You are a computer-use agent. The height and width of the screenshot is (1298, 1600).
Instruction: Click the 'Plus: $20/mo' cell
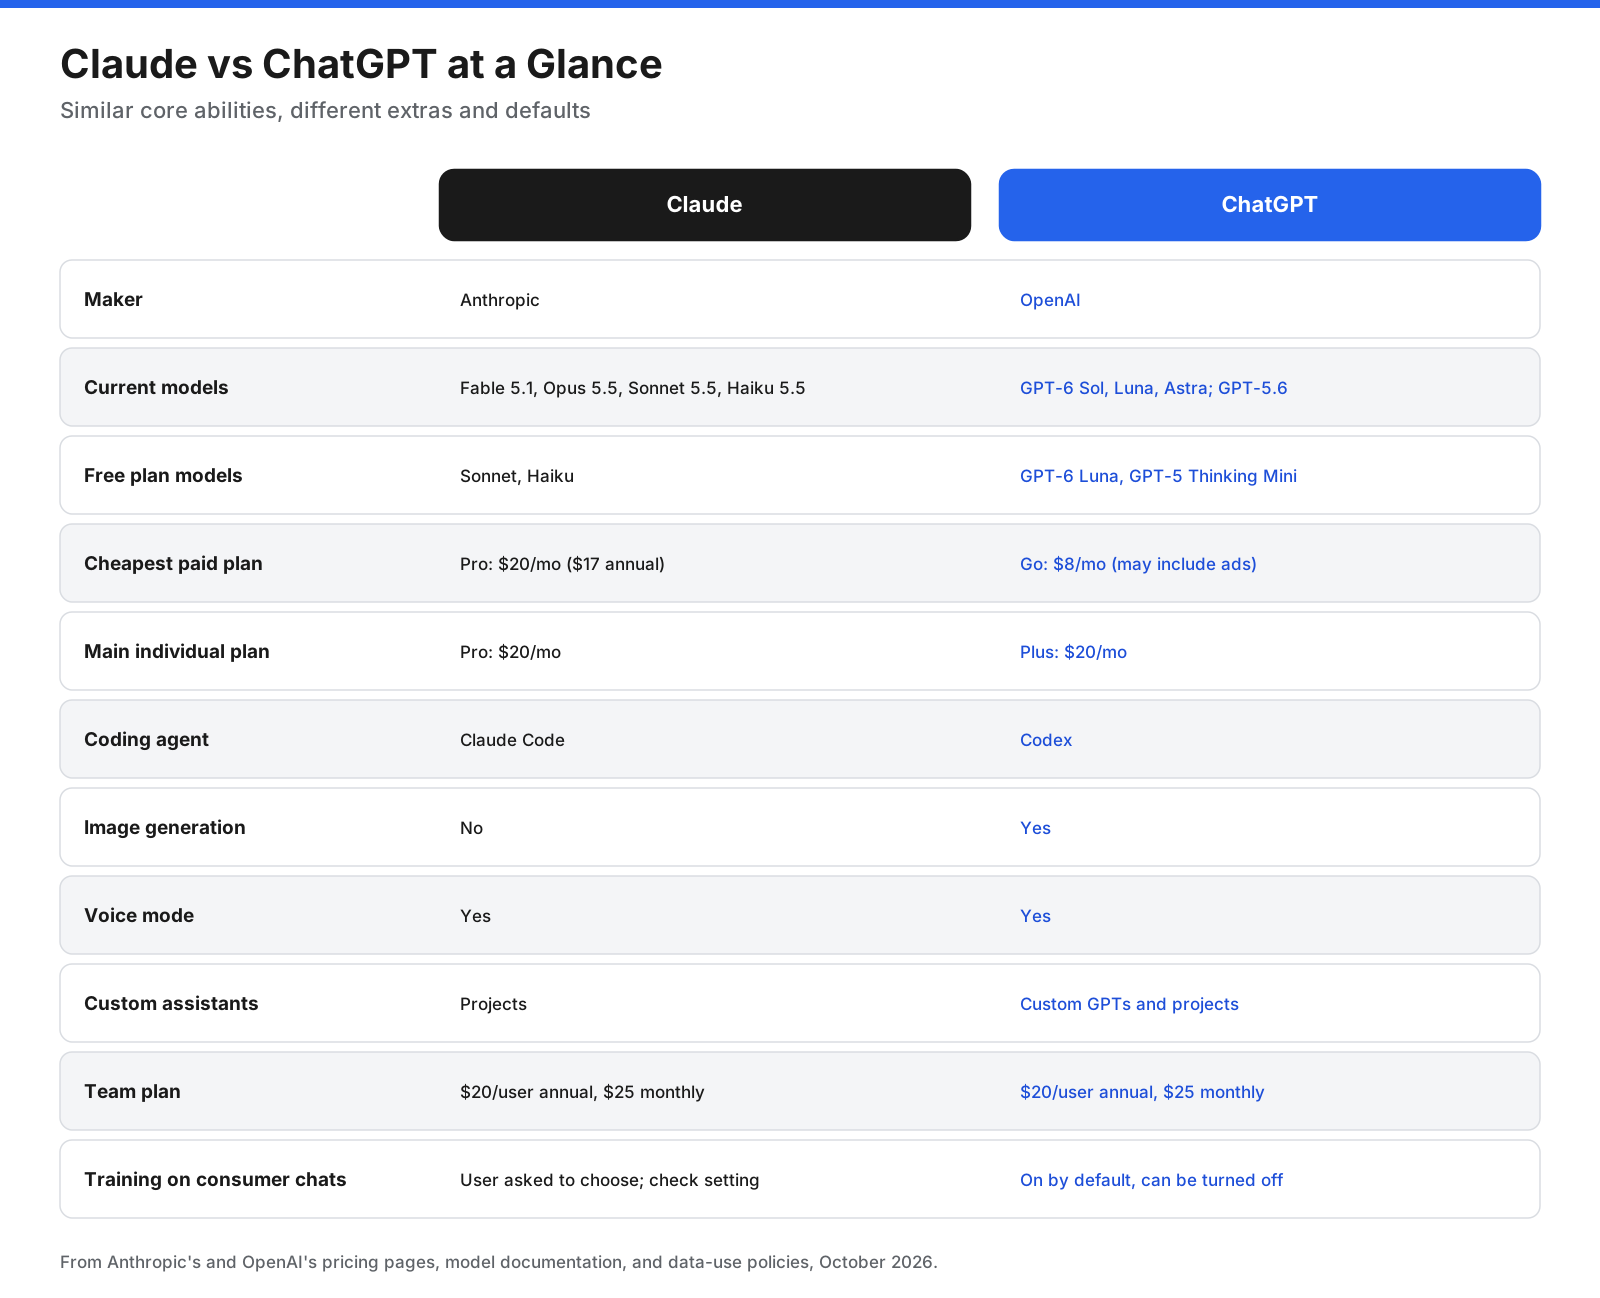pyautogui.click(x=1073, y=652)
